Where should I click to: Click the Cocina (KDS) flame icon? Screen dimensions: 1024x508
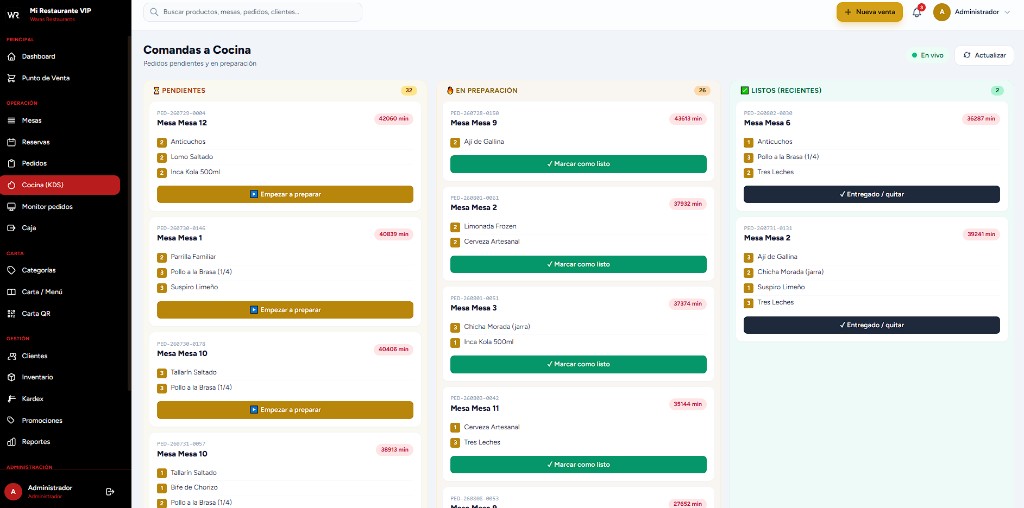click(11, 185)
